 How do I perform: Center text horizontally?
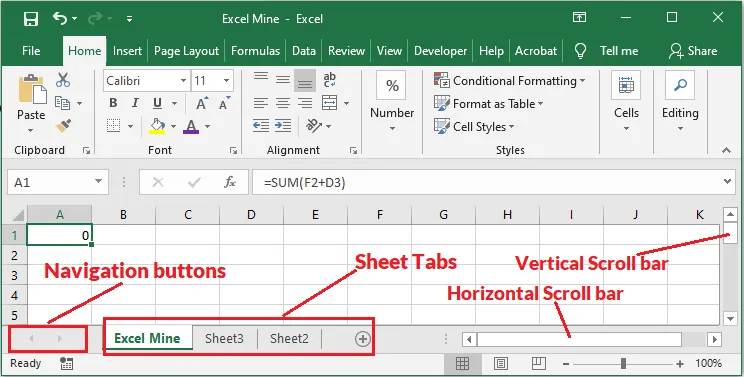pos(283,103)
